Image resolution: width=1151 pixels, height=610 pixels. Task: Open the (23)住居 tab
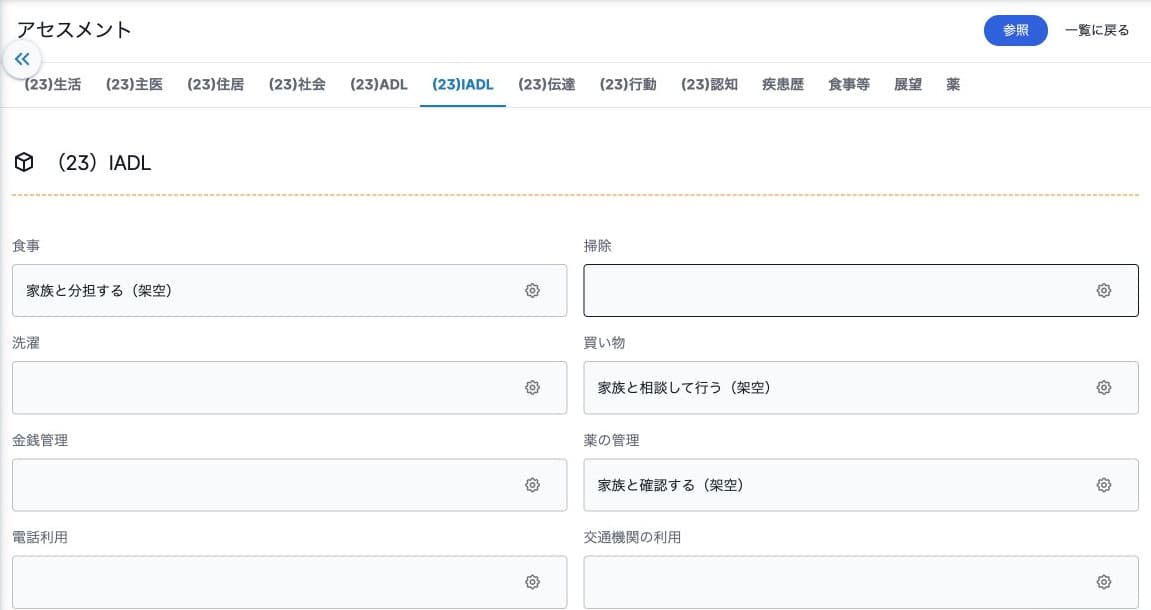point(216,84)
